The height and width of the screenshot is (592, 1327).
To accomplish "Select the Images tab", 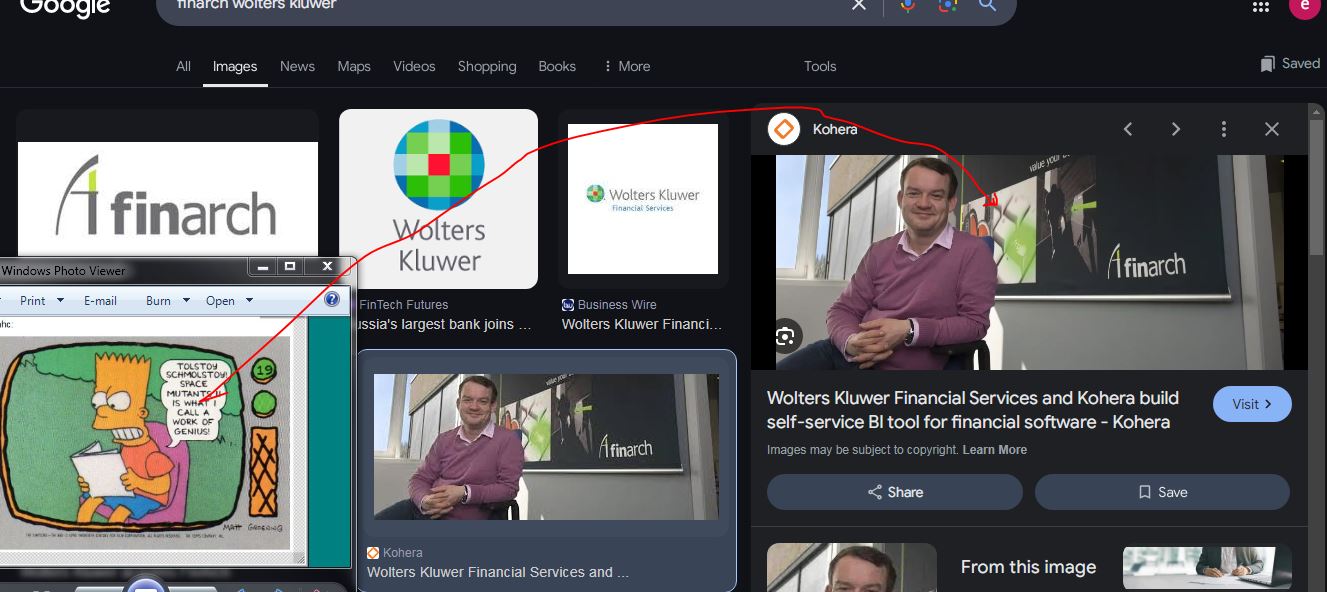I will pyautogui.click(x=235, y=66).
